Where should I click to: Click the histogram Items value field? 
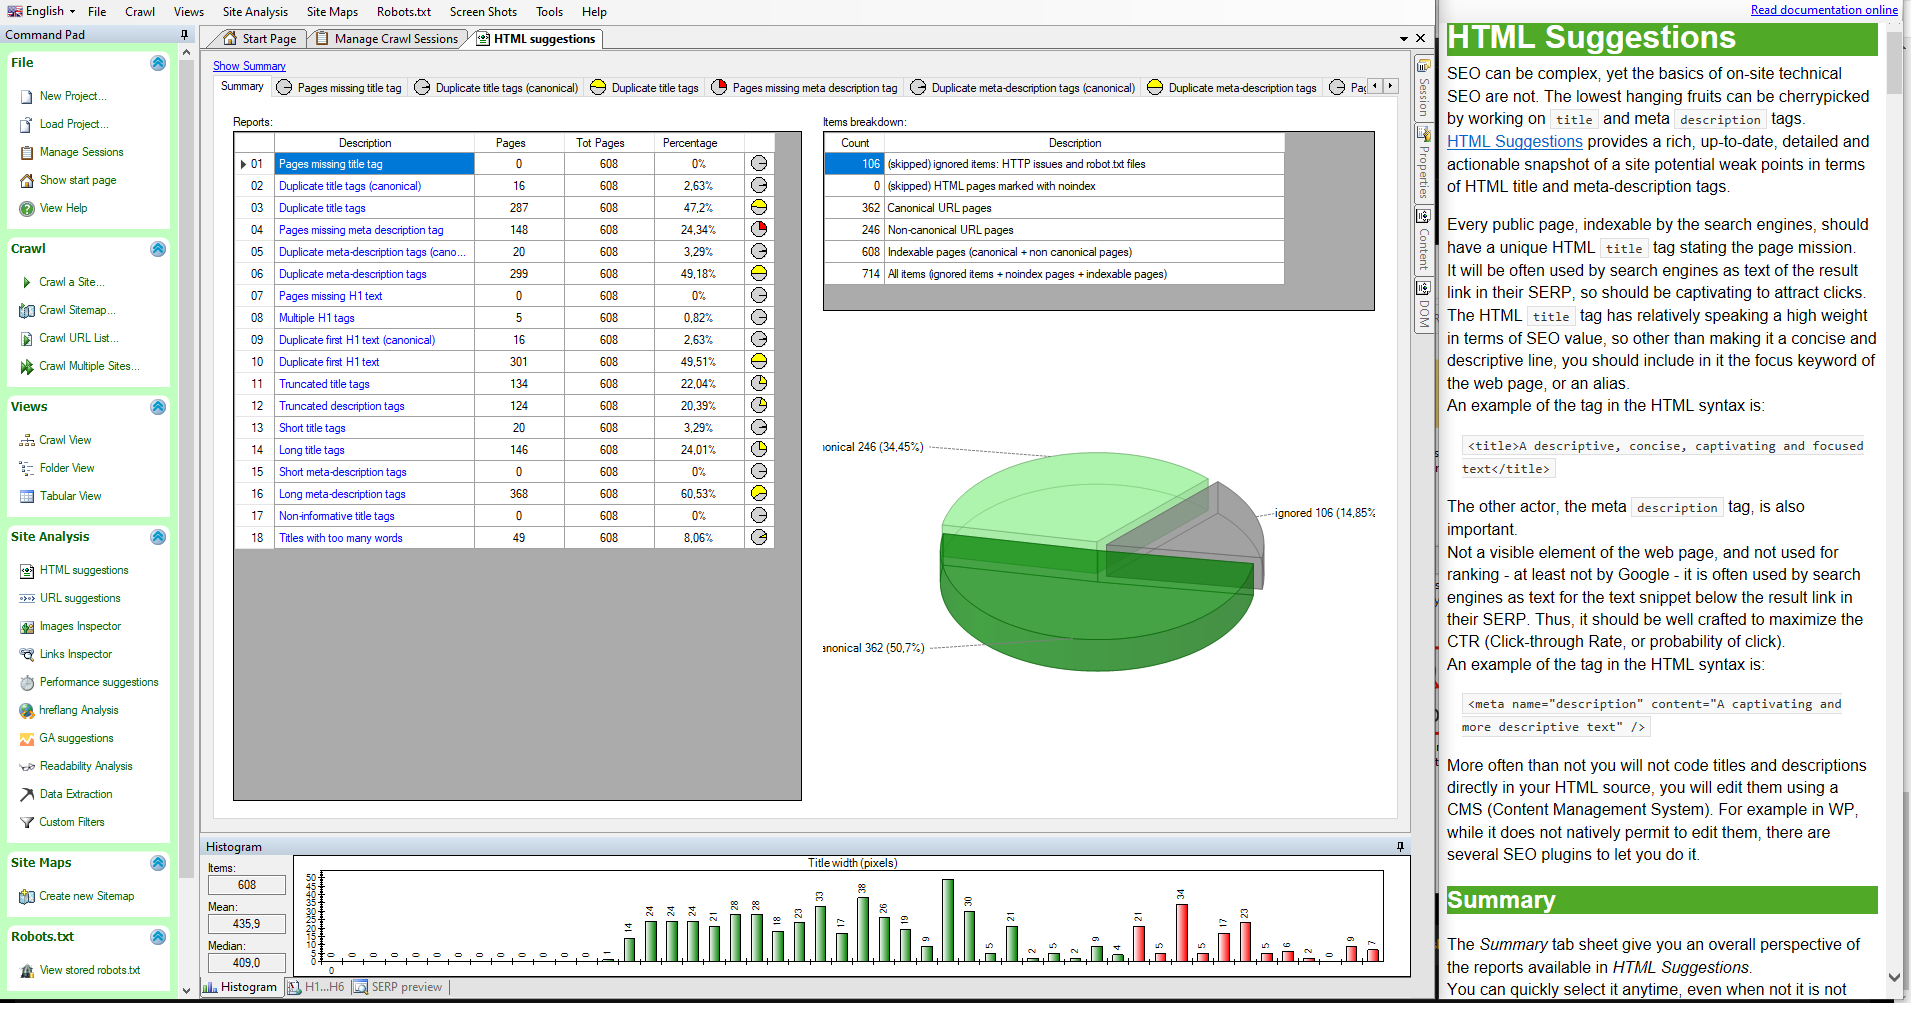point(247,885)
